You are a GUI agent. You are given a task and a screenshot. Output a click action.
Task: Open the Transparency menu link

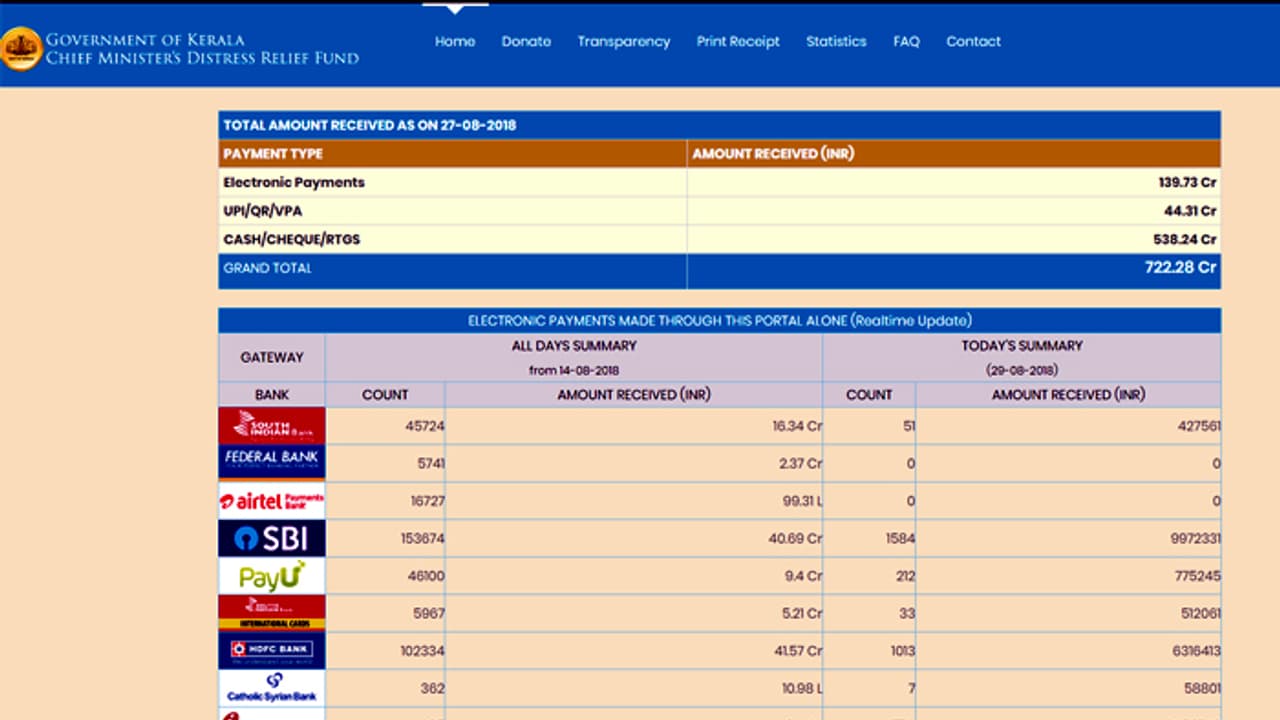623,41
